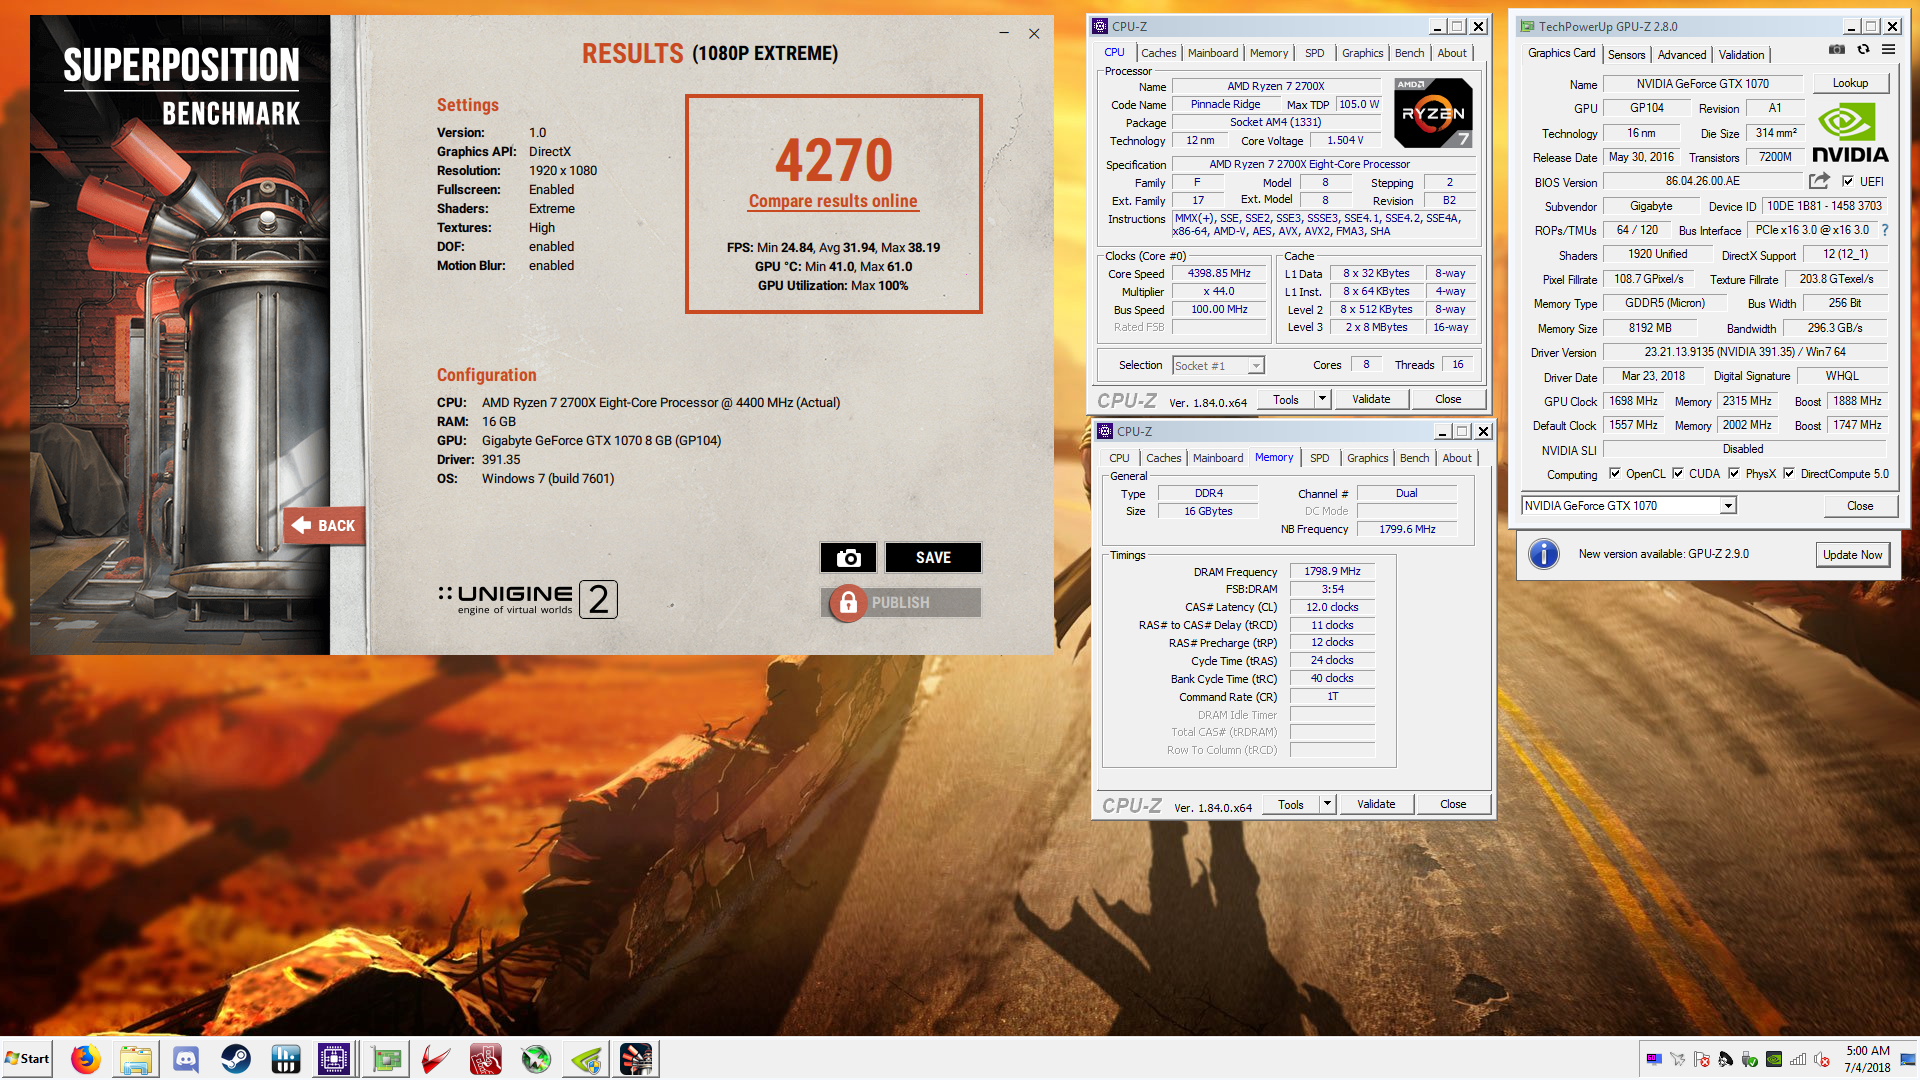Click Tools button in upper CPU-Z
The height and width of the screenshot is (1080, 1920).
point(1286,399)
